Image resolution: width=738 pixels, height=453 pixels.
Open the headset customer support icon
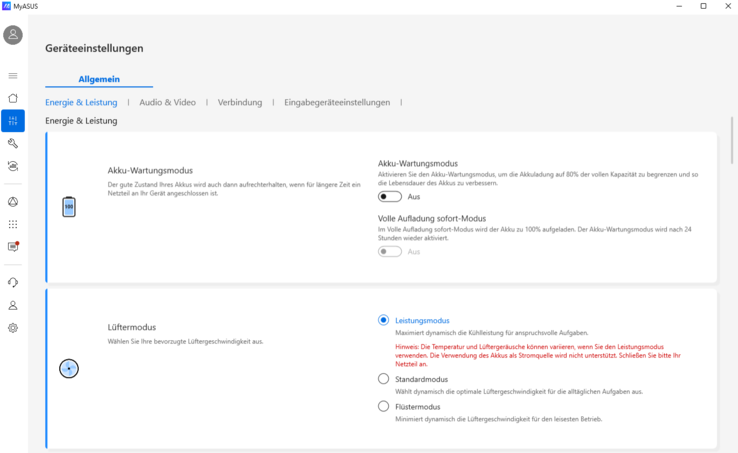[13, 283]
